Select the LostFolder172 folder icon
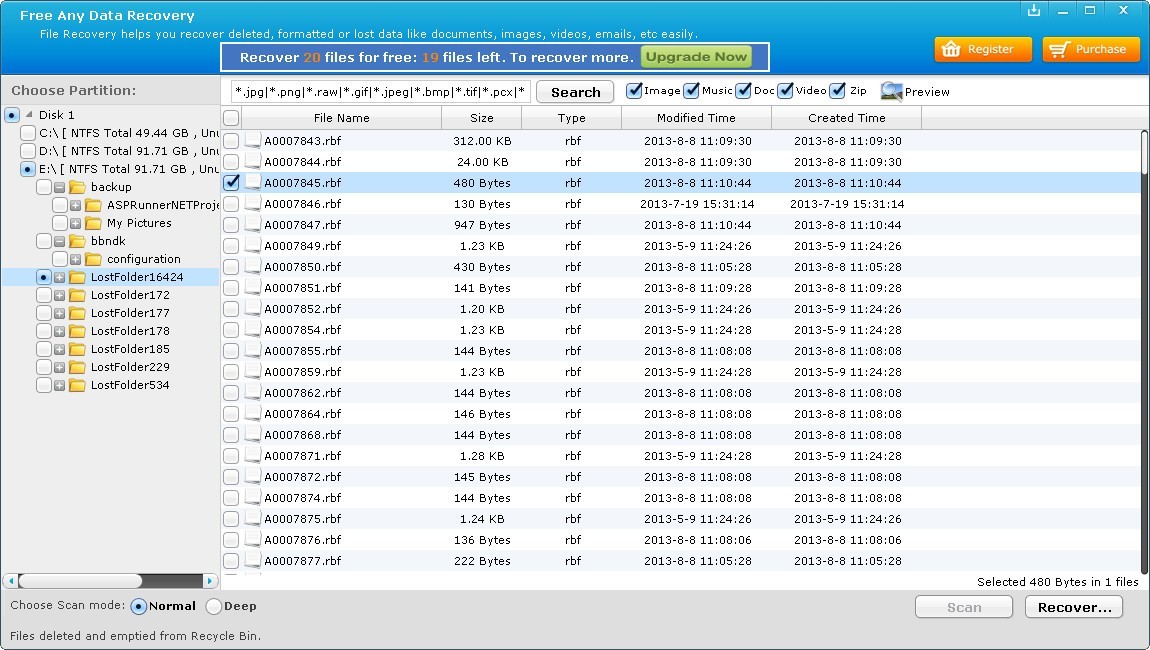 pos(78,294)
